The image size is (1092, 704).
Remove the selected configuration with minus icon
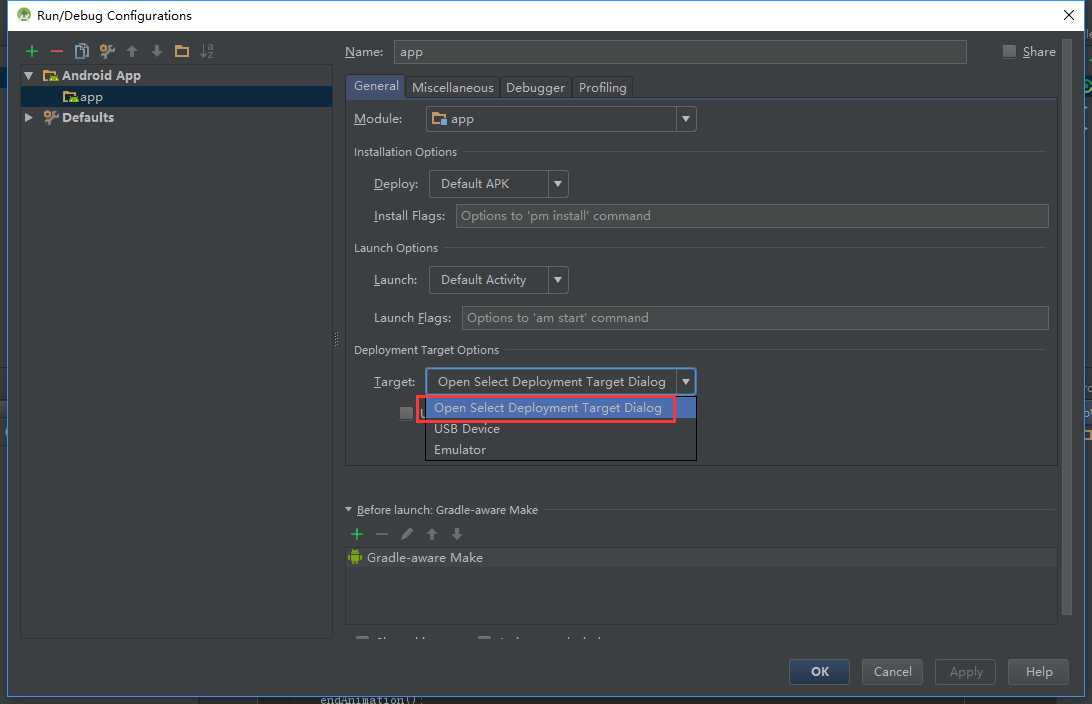click(x=57, y=51)
